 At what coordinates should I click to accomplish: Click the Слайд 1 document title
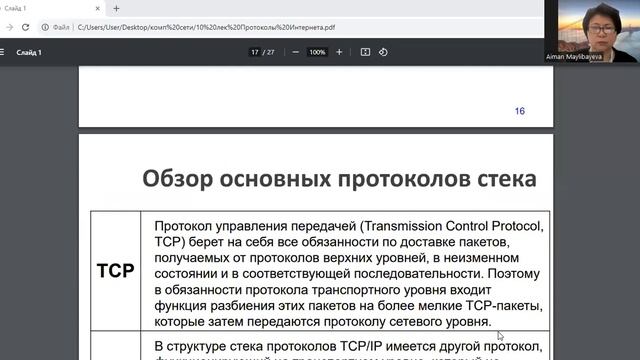[x=29, y=52]
